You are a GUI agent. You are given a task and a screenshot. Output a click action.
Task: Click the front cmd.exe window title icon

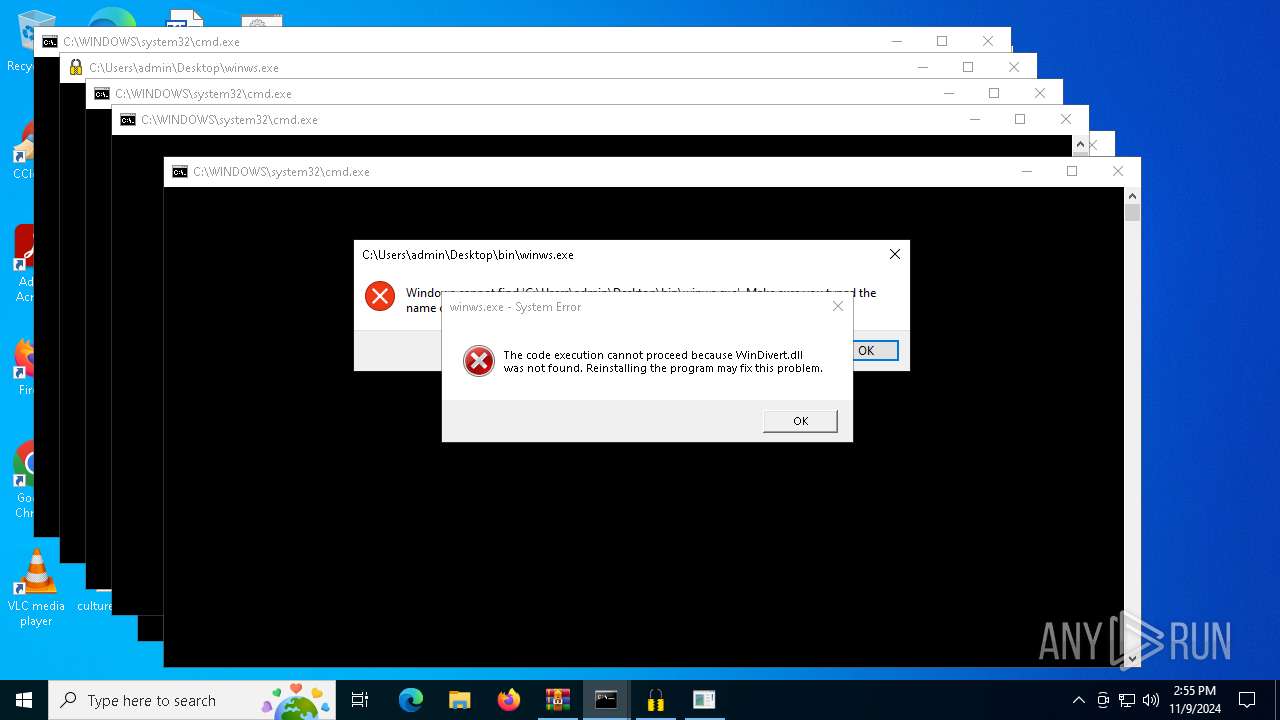click(x=180, y=172)
